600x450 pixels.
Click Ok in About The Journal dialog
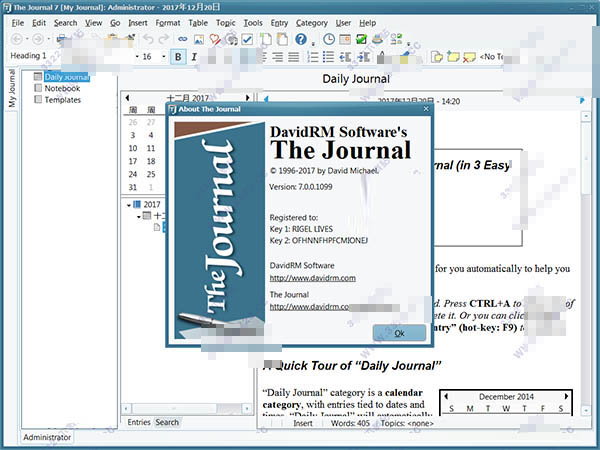click(x=399, y=333)
